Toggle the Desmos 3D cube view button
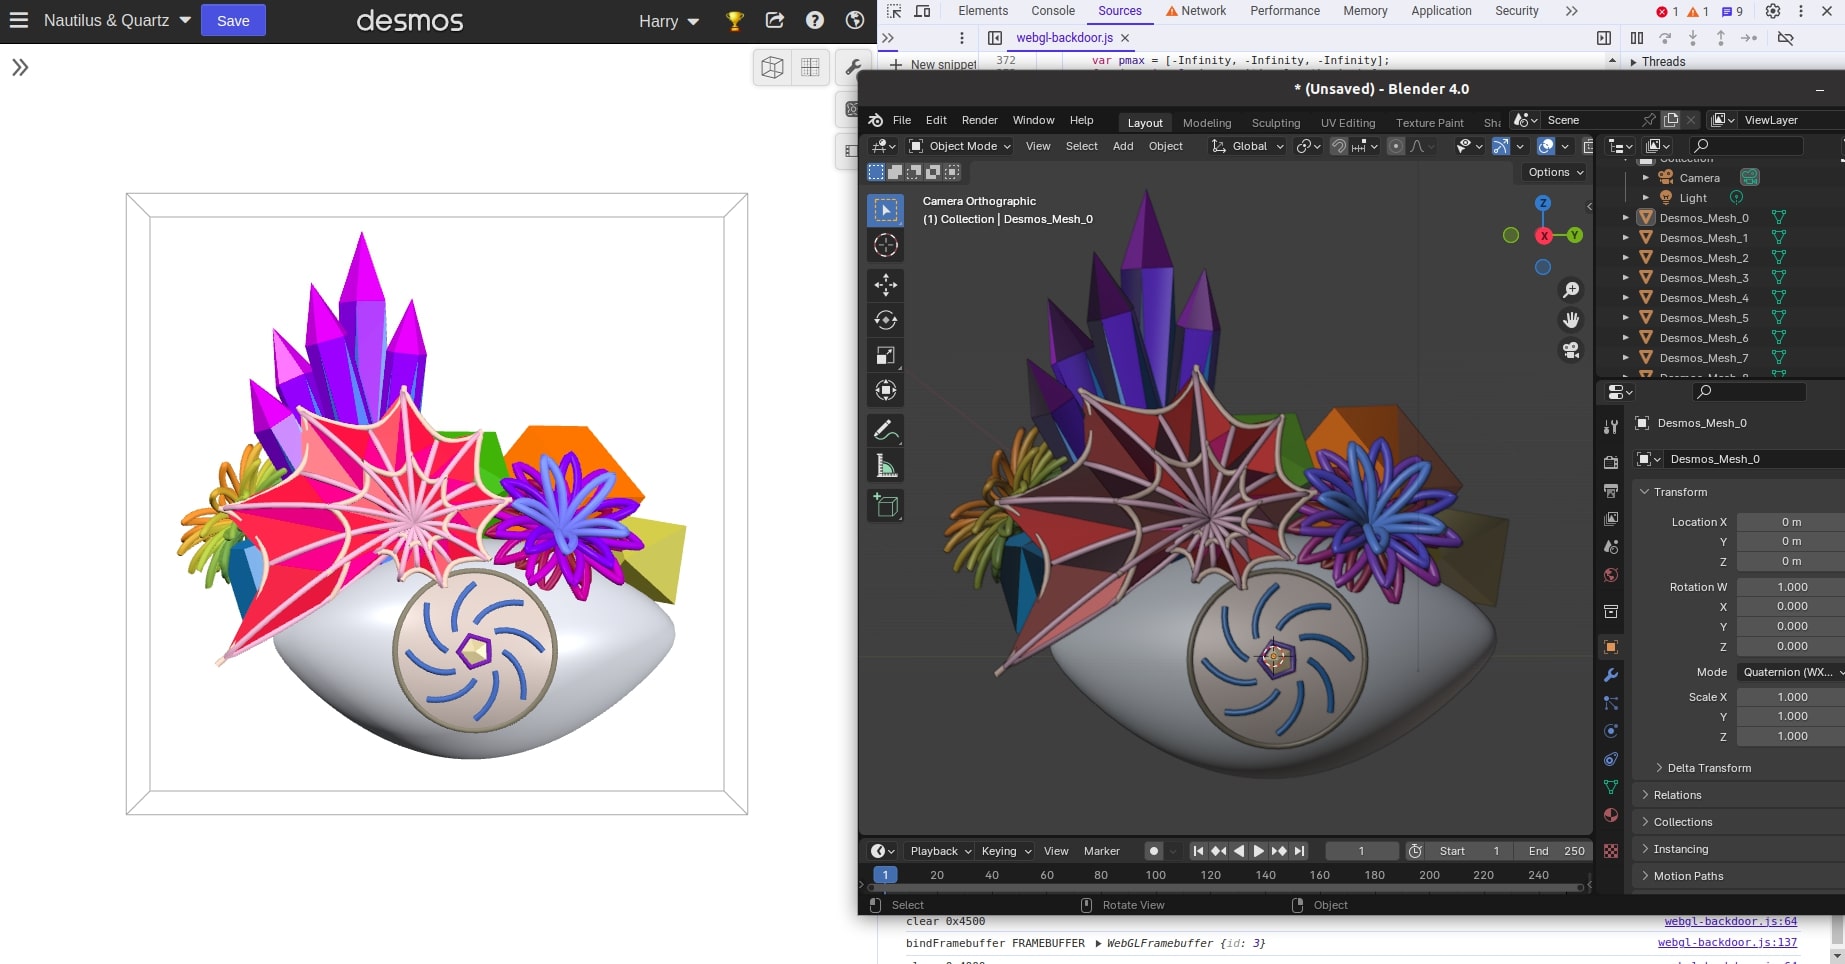1845x964 pixels. [x=772, y=68]
